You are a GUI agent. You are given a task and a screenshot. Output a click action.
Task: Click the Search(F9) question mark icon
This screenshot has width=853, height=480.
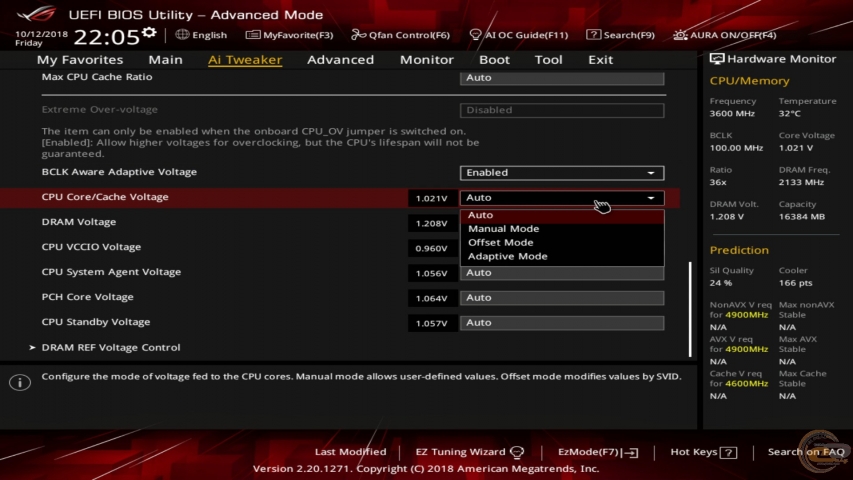point(594,35)
